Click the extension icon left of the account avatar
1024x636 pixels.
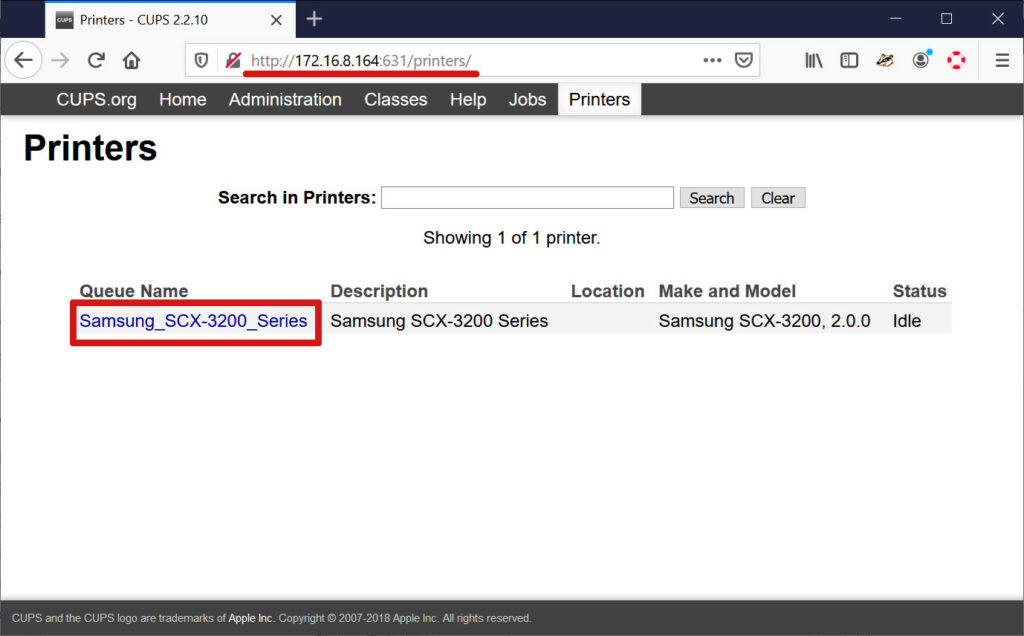pyautogui.click(x=885, y=61)
